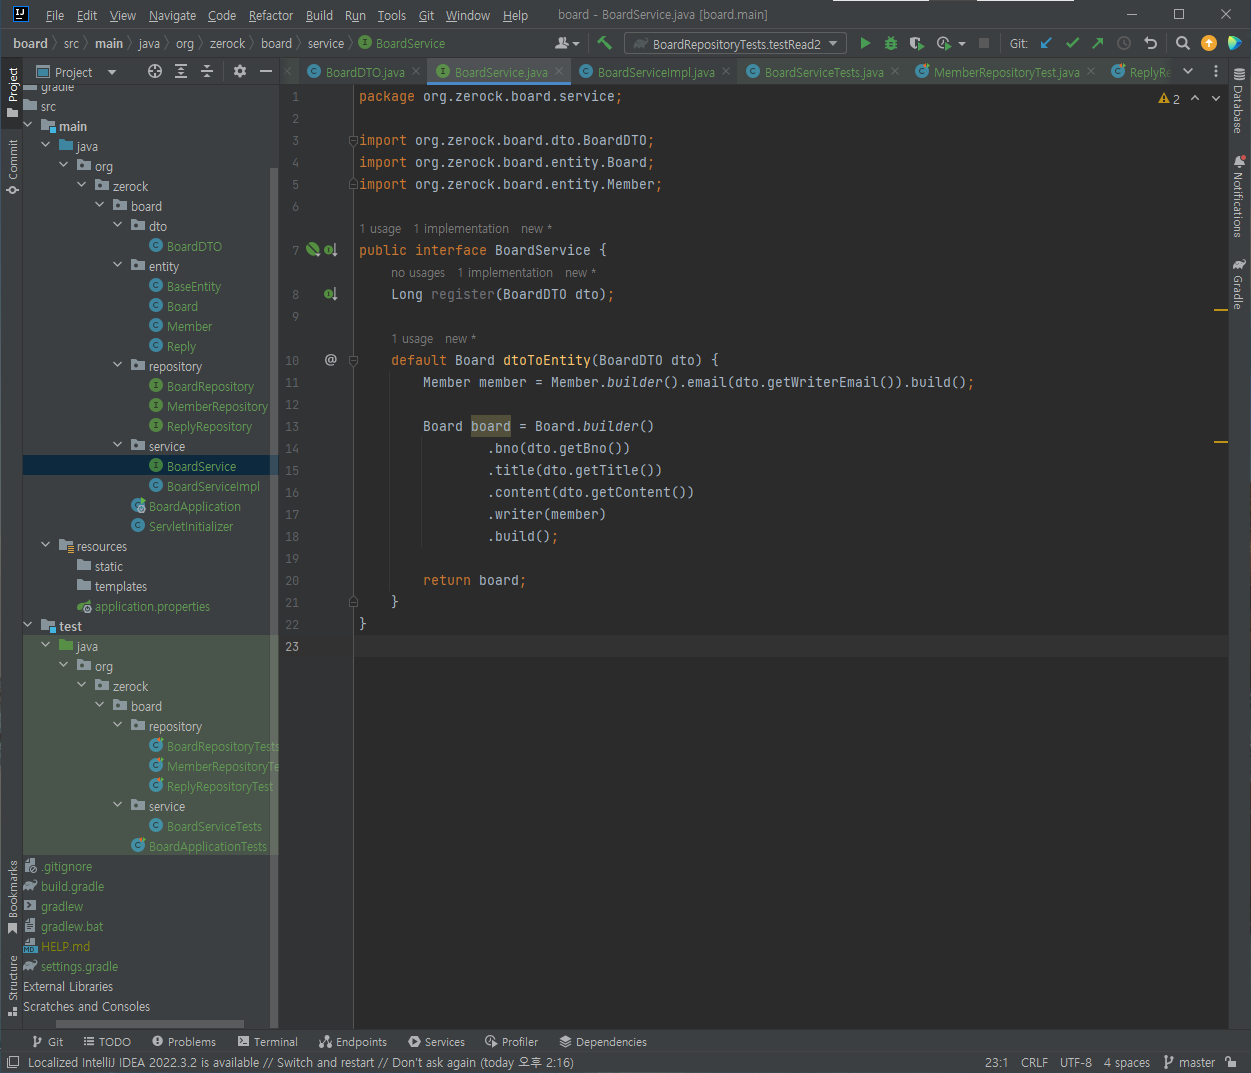This screenshot has height=1073, width=1251.
Task: Click Collapse All in Project panel
Action: coord(207,71)
